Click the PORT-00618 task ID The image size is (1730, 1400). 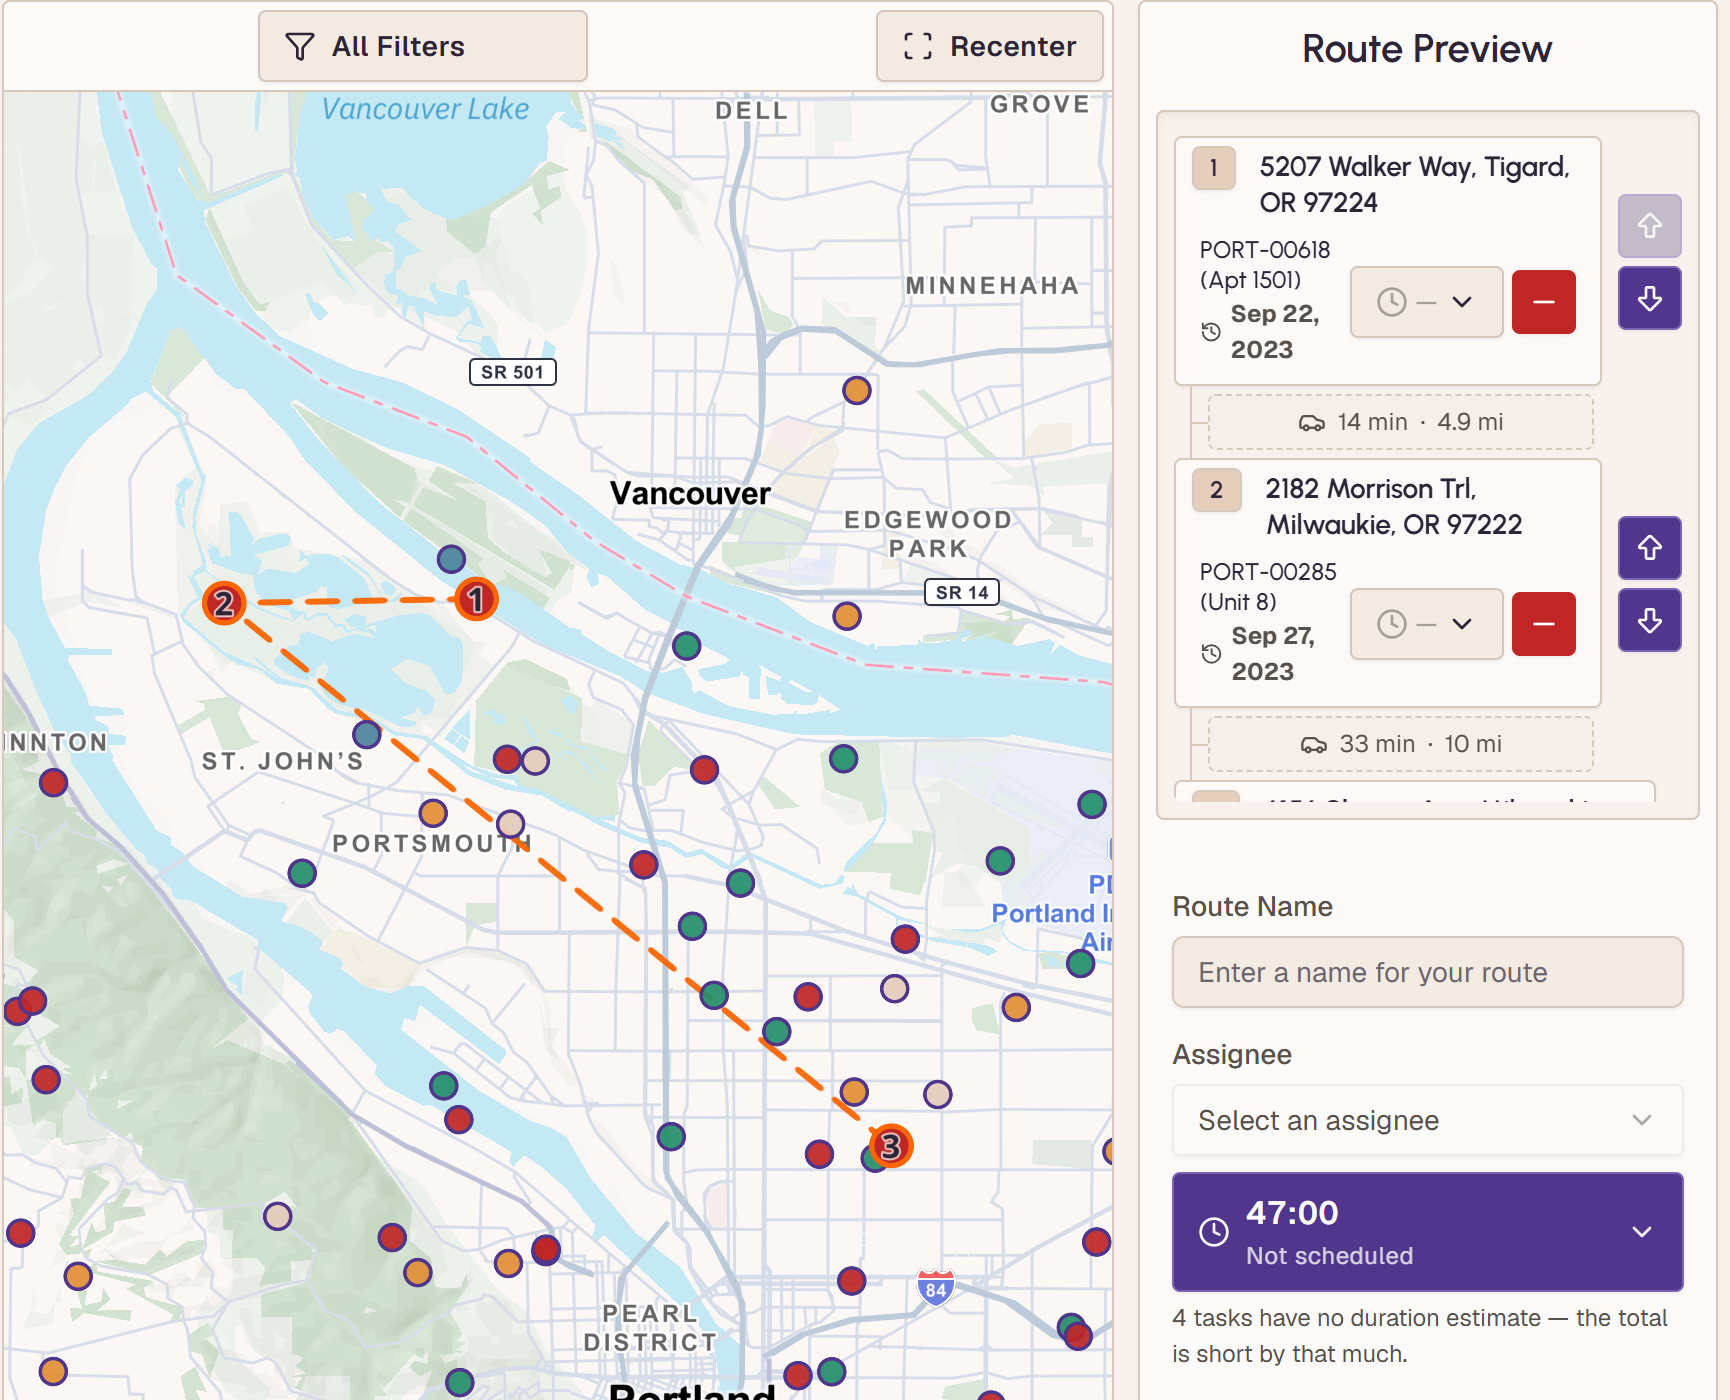point(1265,250)
